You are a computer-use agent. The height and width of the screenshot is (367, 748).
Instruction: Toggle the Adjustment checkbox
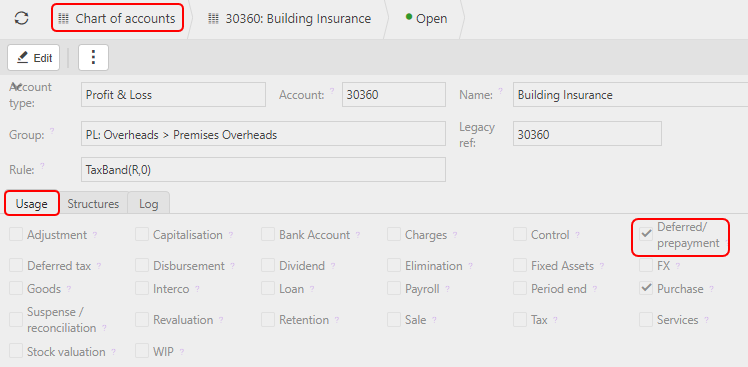click(x=16, y=234)
